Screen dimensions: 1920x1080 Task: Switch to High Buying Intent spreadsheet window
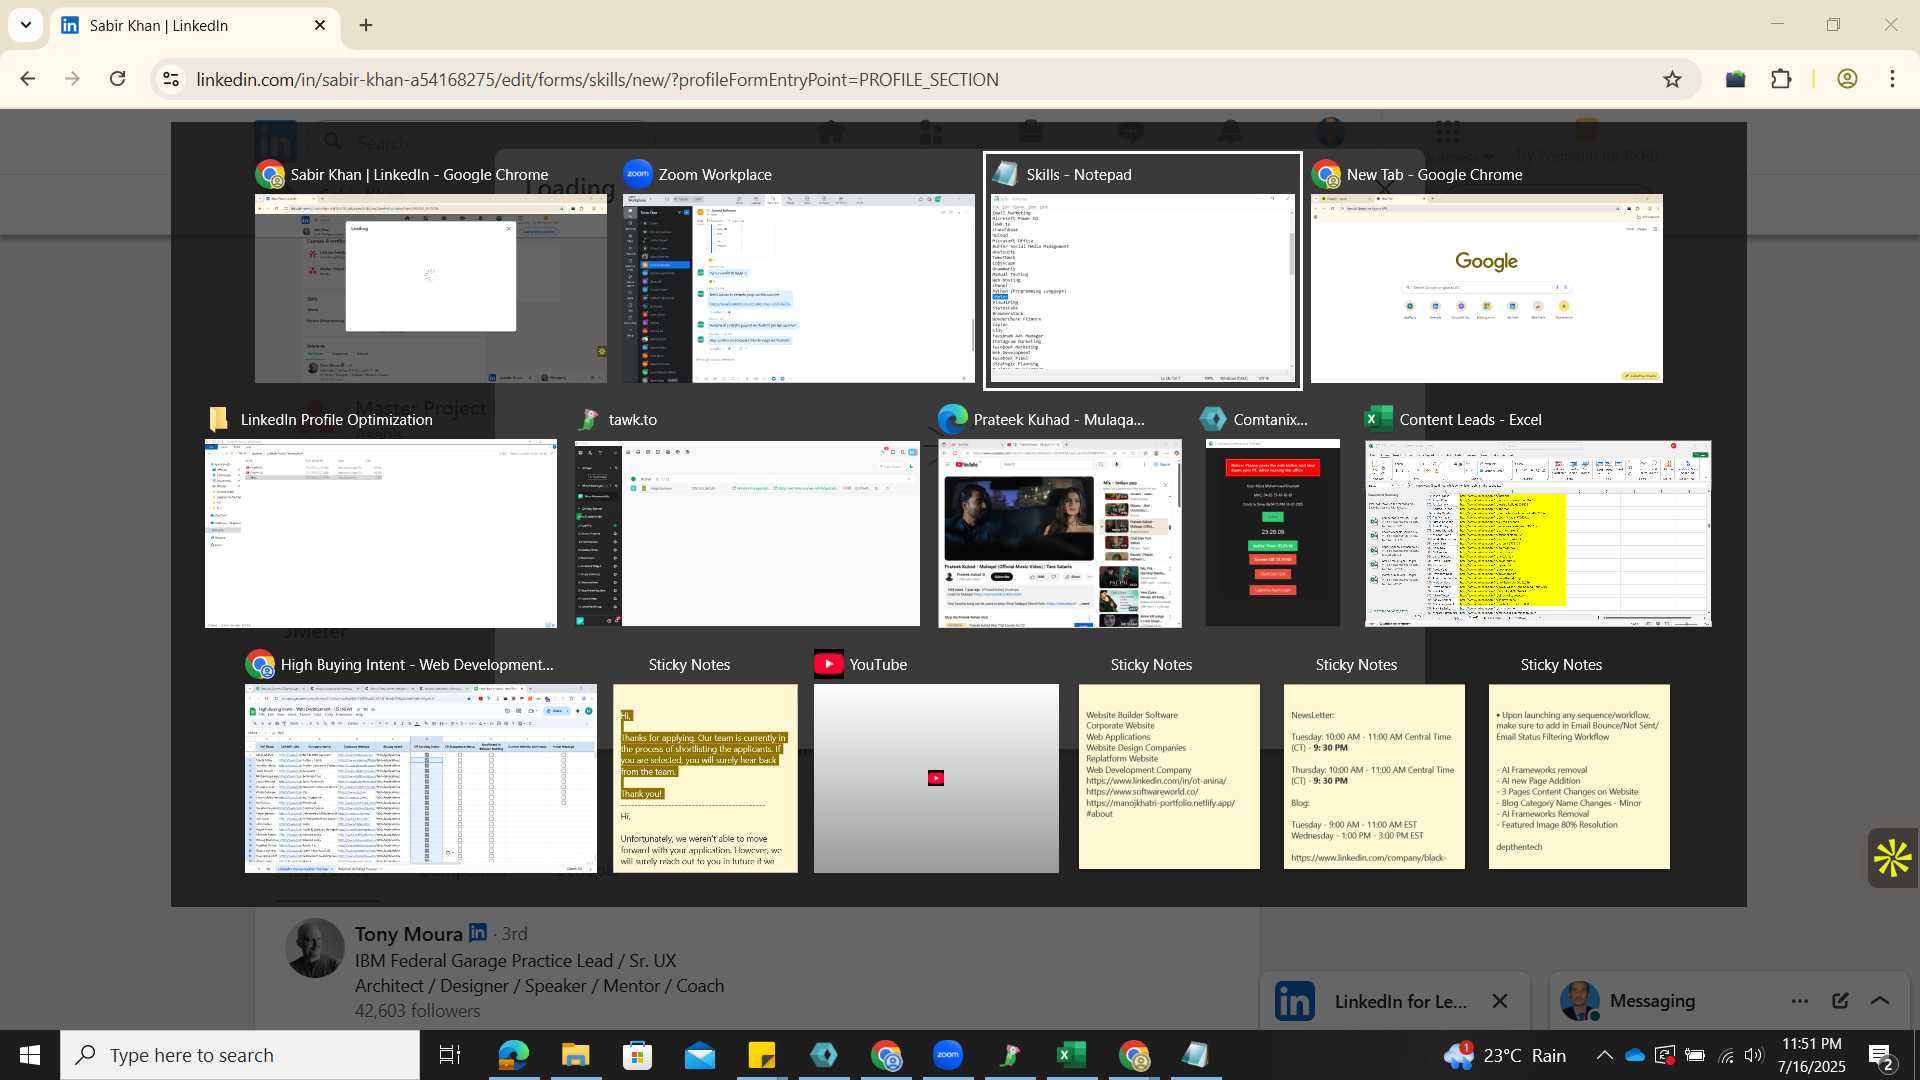pyautogui.click(x=420, y=778)
